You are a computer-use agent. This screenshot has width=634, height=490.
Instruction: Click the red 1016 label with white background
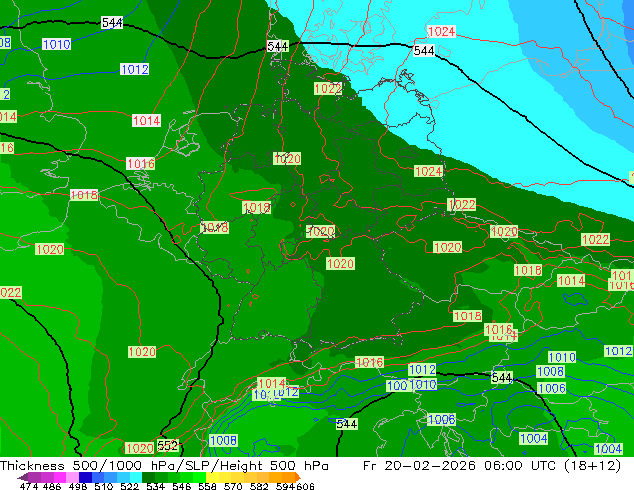141,163
